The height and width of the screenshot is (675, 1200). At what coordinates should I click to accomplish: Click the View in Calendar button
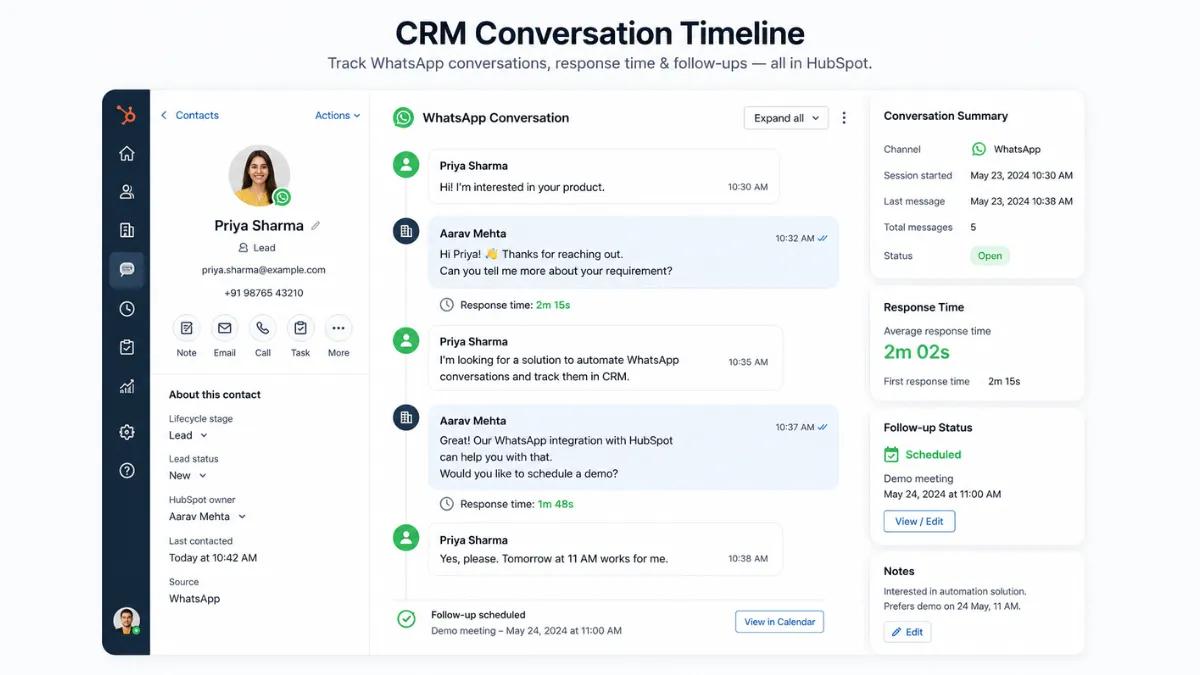point(780,622)
